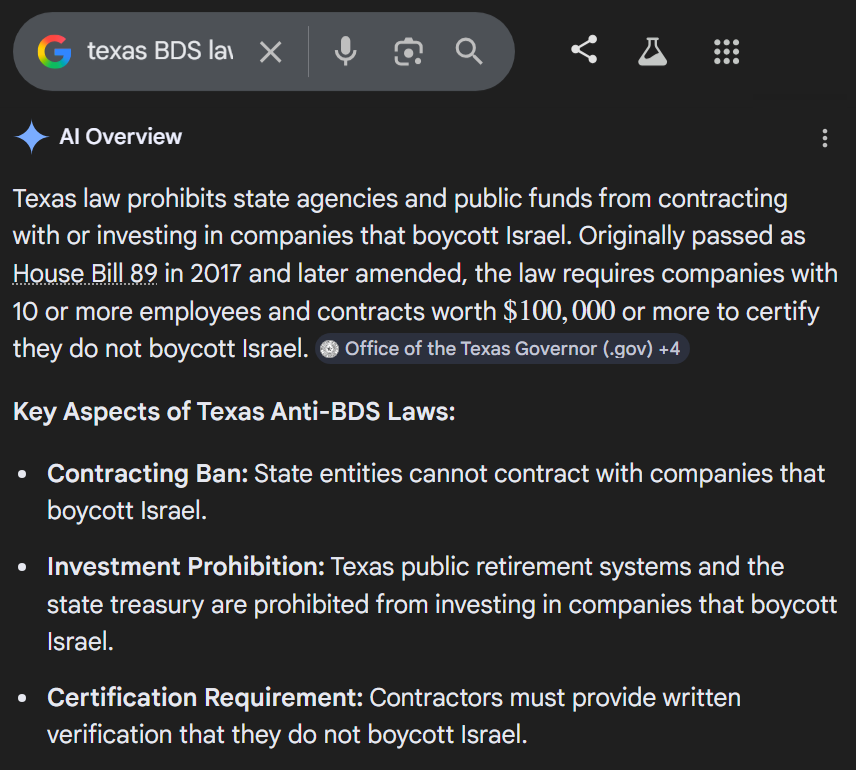Click the 'Contracting Ban:' bold label
This screenshot has height=770, width=856.
147,473
